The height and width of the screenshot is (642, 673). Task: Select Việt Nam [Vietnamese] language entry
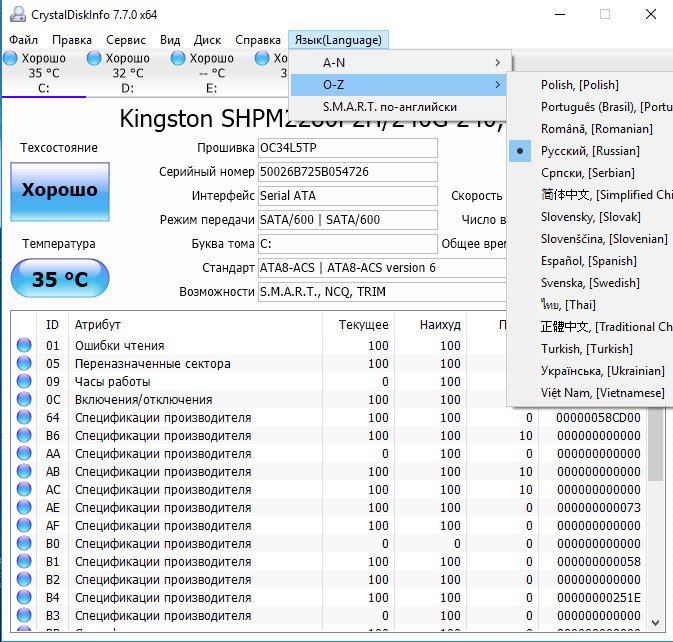[x=591, y=393]
